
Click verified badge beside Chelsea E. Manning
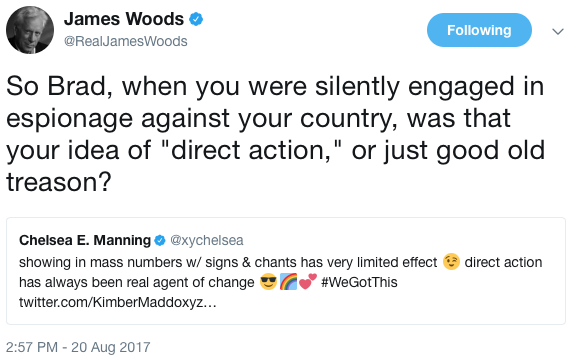pyautogui.click(x=160, y=240)
